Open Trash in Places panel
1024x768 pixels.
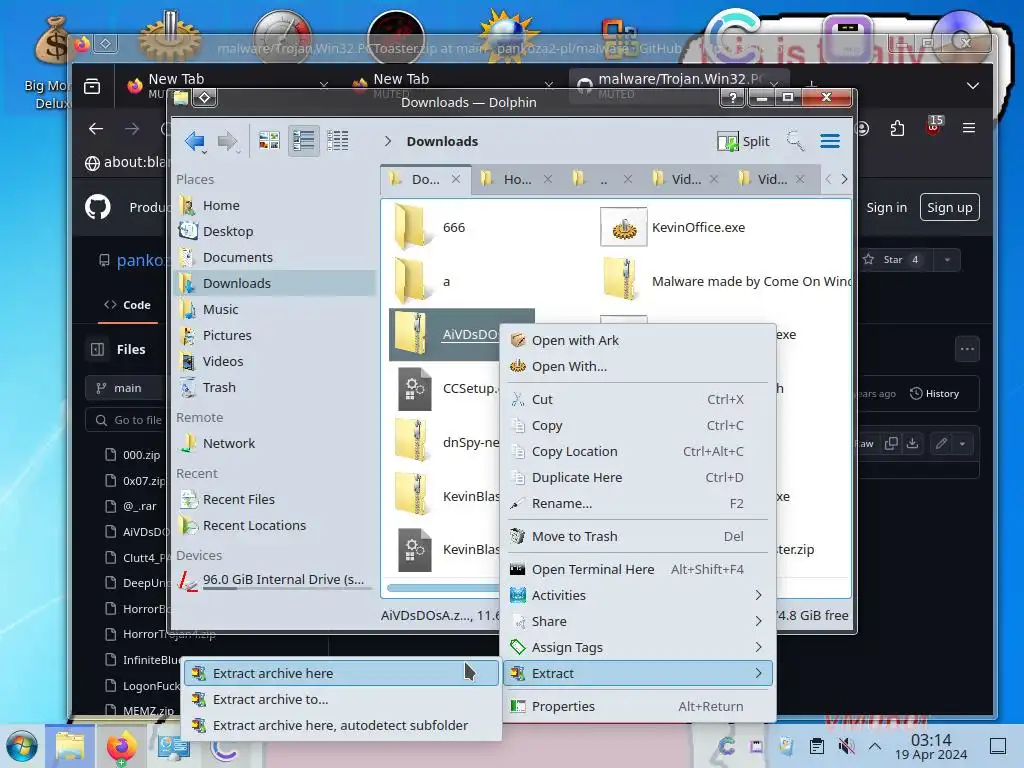[274, 387]
